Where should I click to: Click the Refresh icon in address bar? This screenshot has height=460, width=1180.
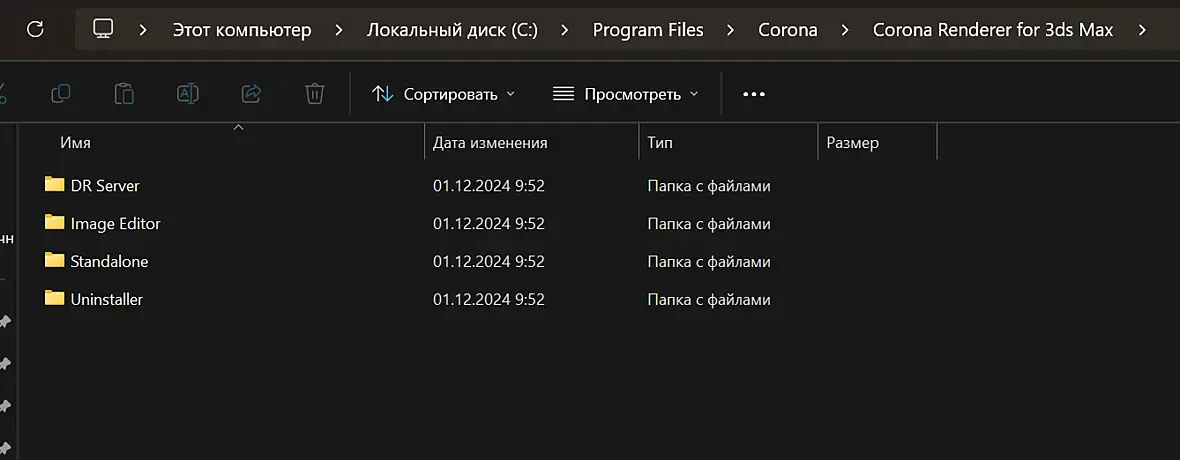pyautogui.click(x=35, y=30)
